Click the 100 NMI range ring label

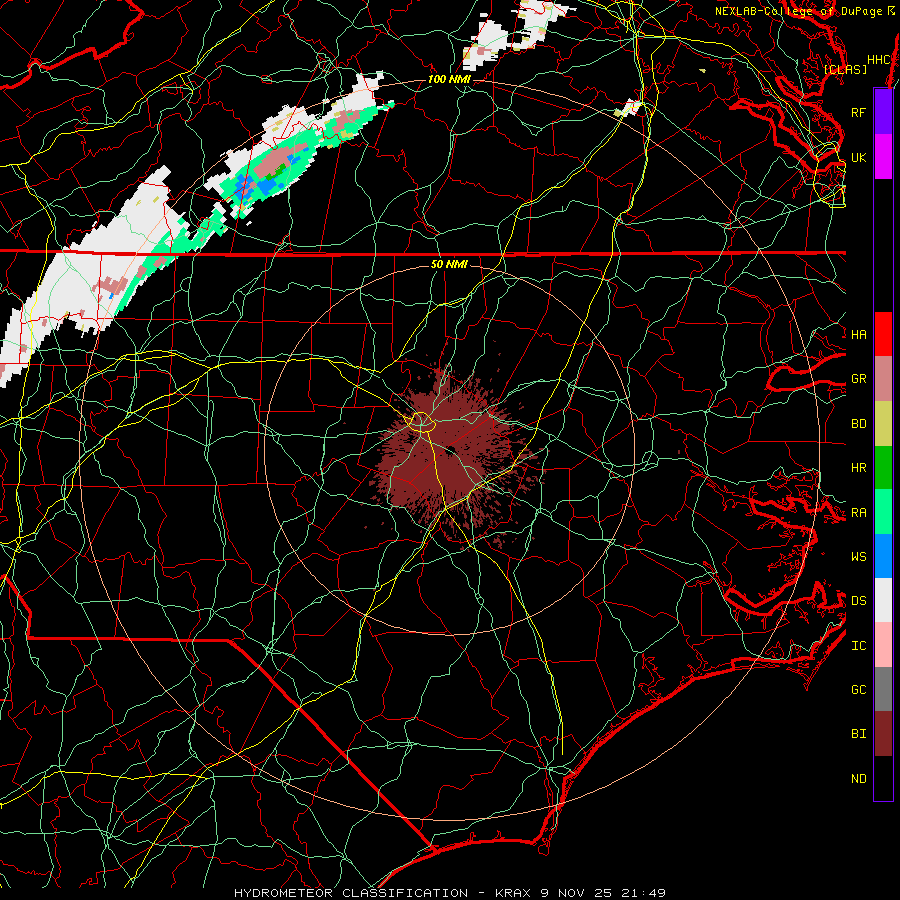coord(449,79)
